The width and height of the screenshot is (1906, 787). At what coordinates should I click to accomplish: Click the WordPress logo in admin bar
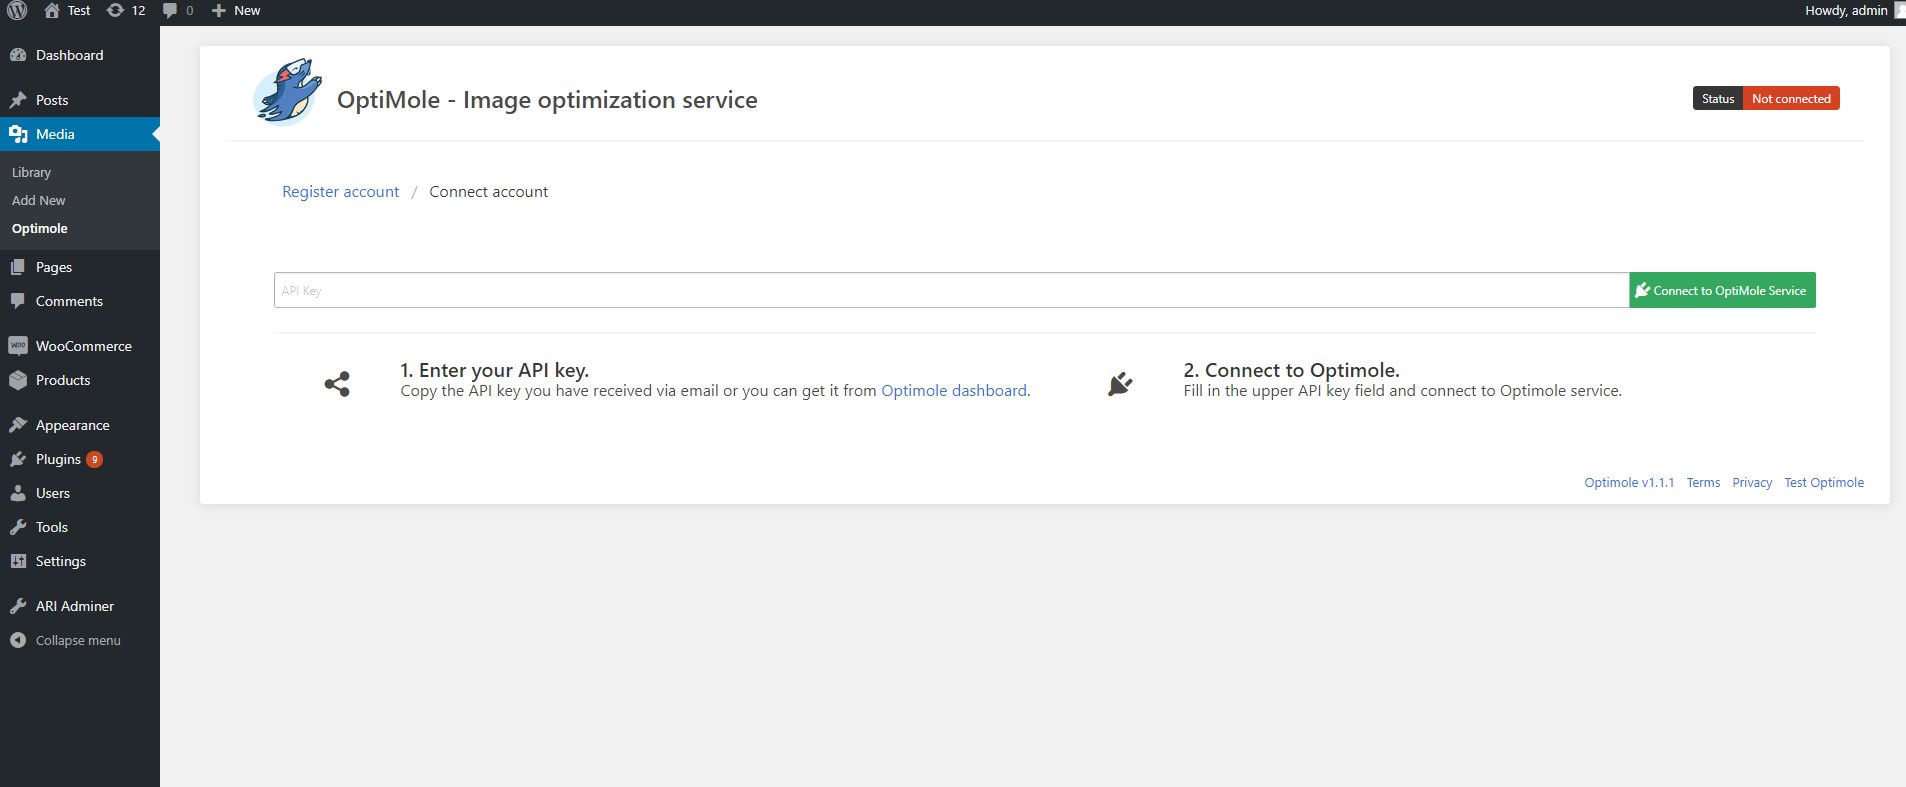17,11
